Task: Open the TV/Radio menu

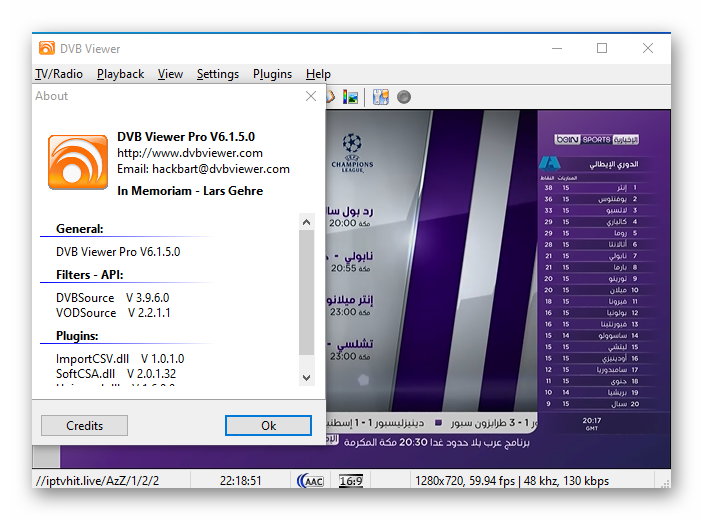Action: 59,74
